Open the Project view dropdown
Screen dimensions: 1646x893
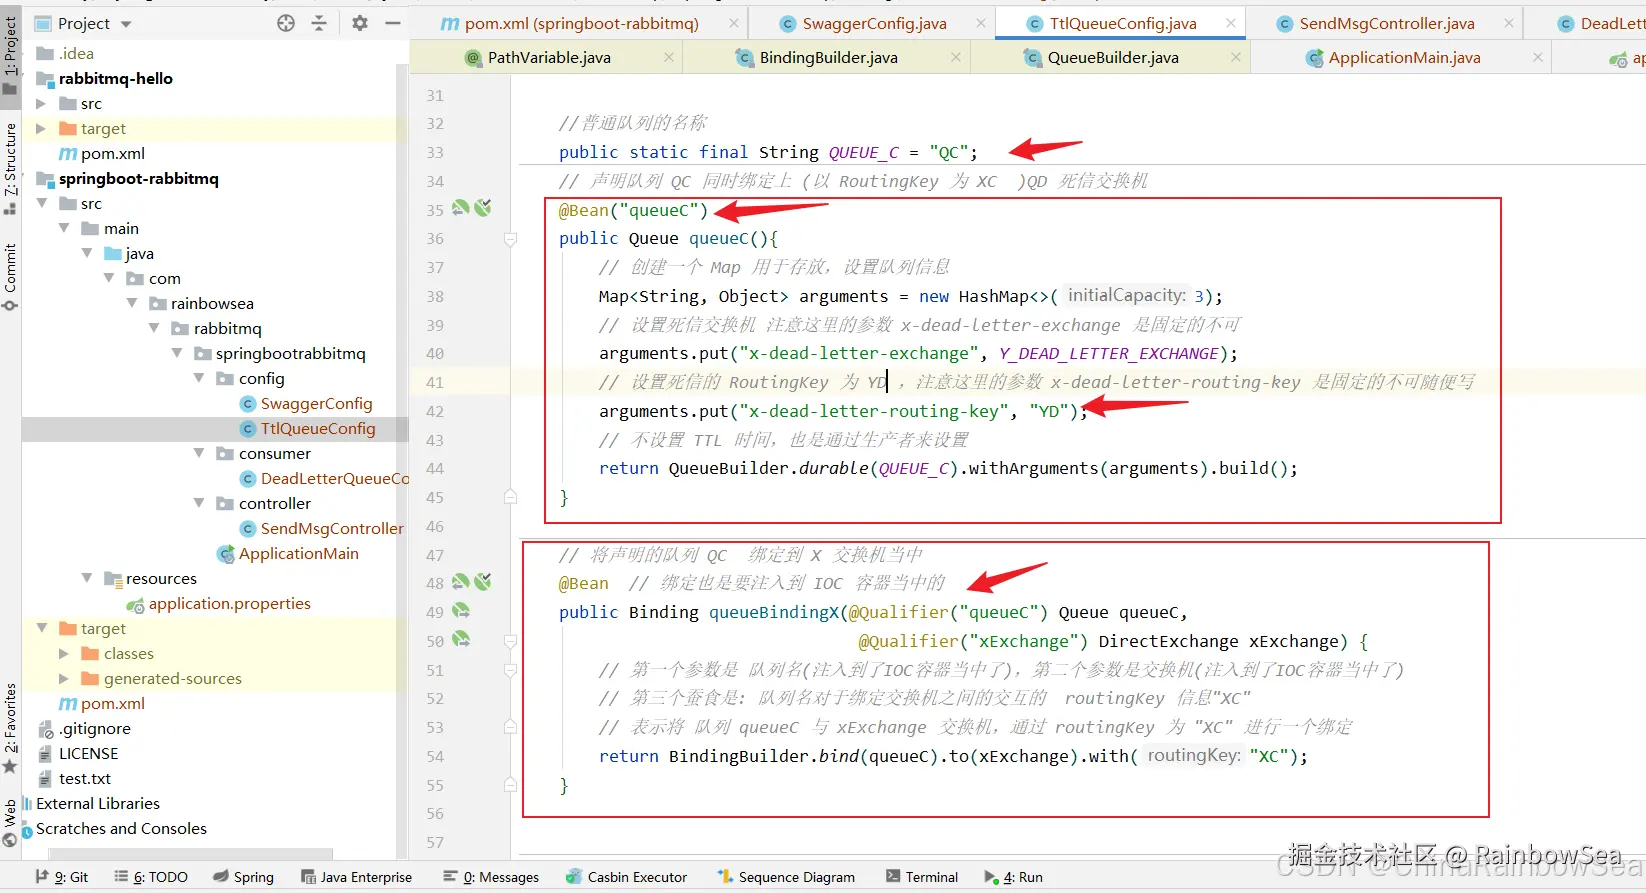(x=126, y=24)
